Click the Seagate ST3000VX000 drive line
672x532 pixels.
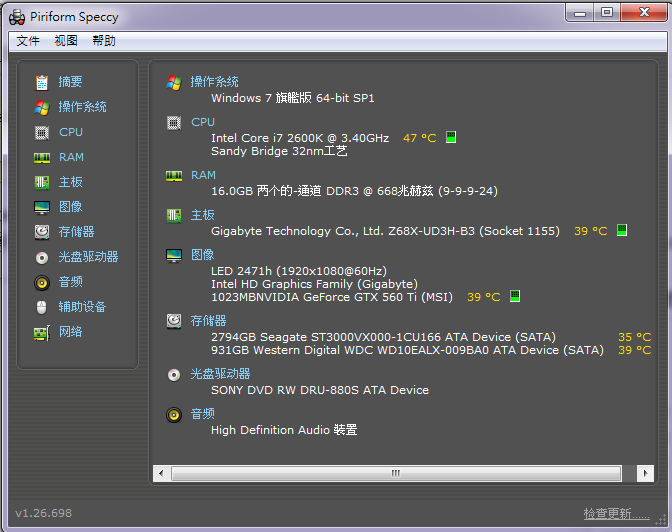[384, 337]
